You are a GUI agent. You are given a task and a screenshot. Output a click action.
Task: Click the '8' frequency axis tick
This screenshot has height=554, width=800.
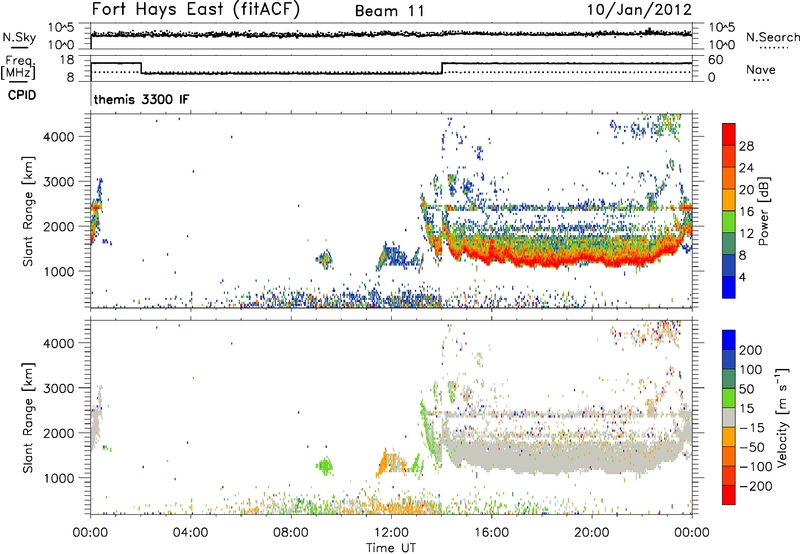(71, 78)
